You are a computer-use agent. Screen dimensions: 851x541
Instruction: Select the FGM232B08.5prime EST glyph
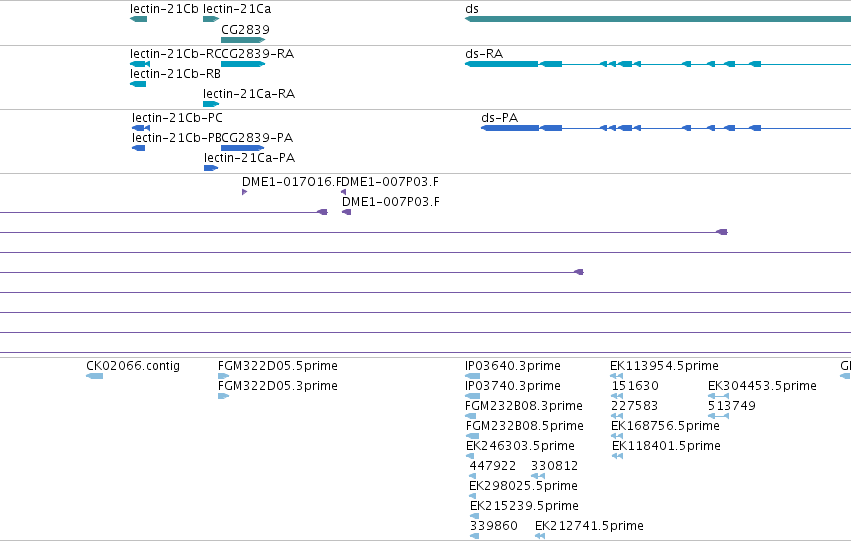pyautogui.click(x=473, y=436)
